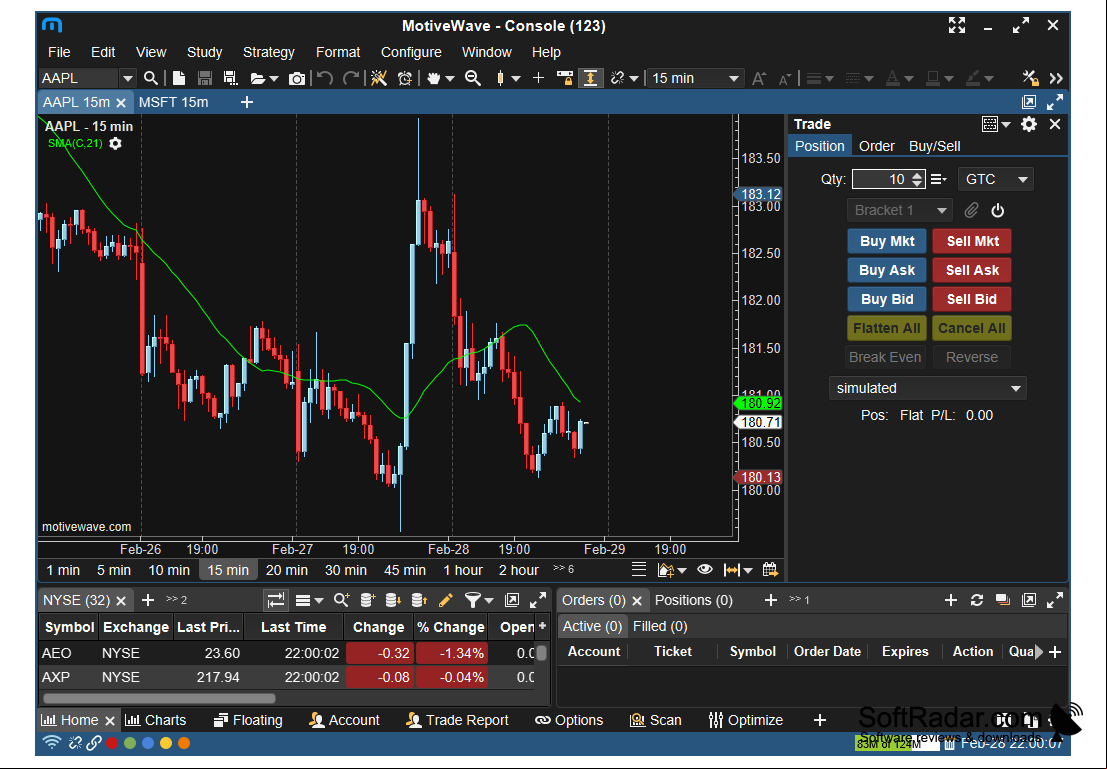1107x769 pixels.
Task: Pop out the chart with the detach icon
Action: (1029, 102)
